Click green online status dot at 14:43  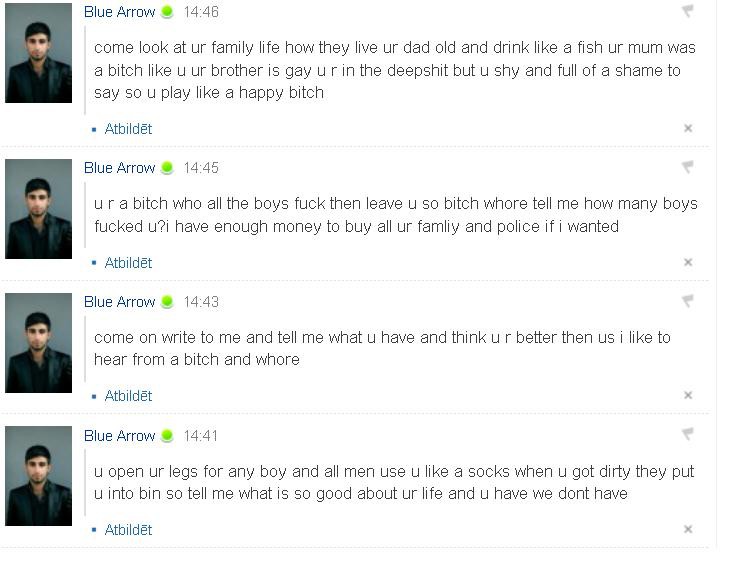167,302
